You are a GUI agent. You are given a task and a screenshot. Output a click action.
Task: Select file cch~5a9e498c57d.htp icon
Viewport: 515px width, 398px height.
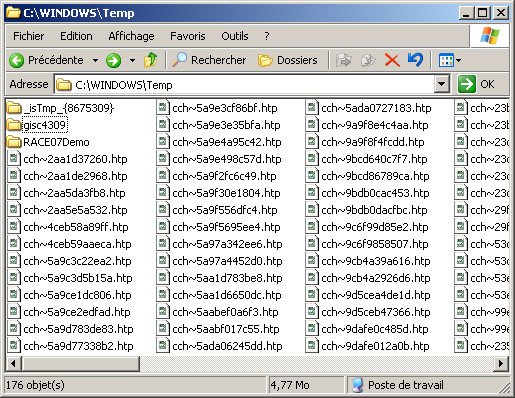point(163,159)
